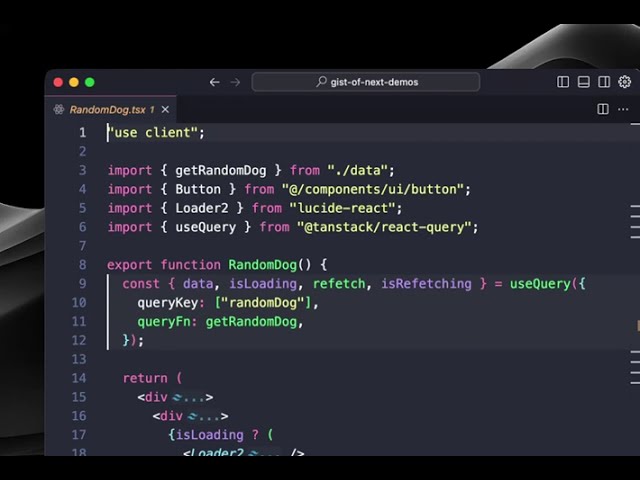Click the "./data" import path
The width and height of the screenshot is (640, 480).
click(x=357, y=170)
